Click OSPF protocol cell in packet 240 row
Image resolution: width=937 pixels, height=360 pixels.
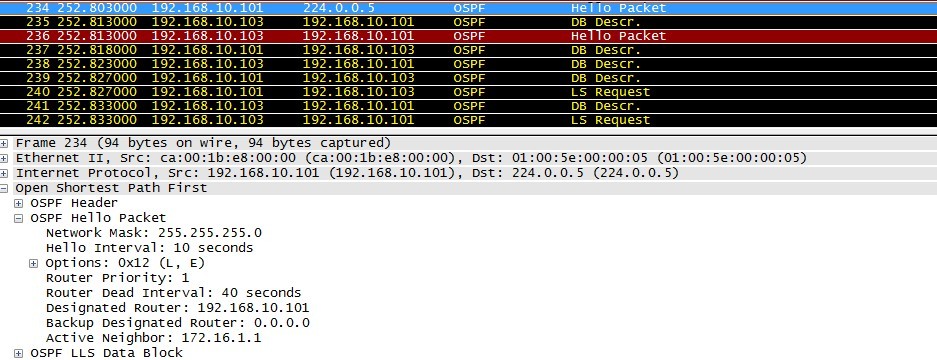(469, 92)
